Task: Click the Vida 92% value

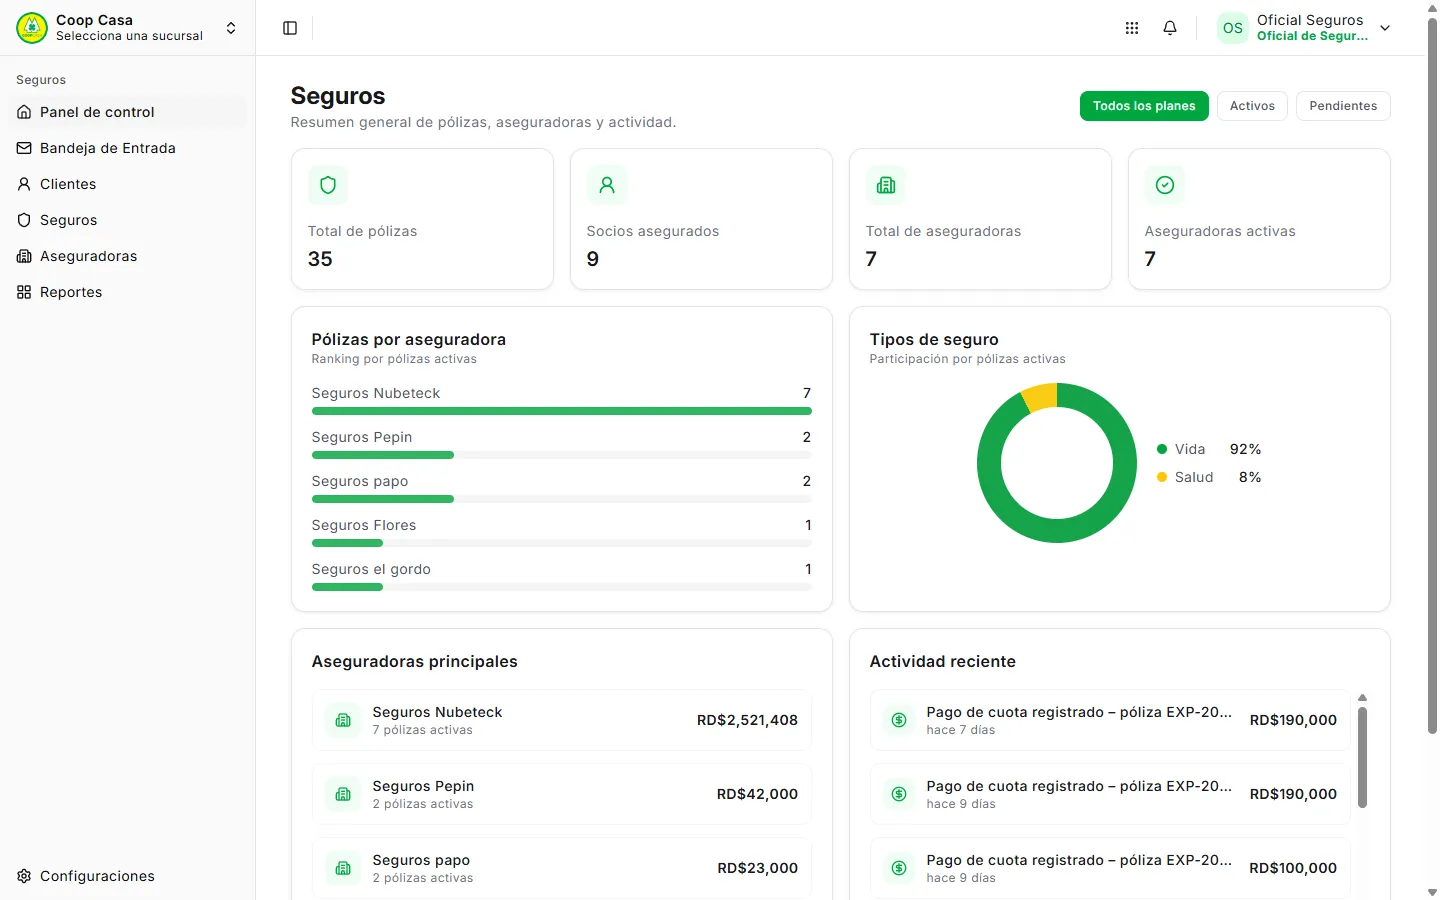Action: 1245,449
